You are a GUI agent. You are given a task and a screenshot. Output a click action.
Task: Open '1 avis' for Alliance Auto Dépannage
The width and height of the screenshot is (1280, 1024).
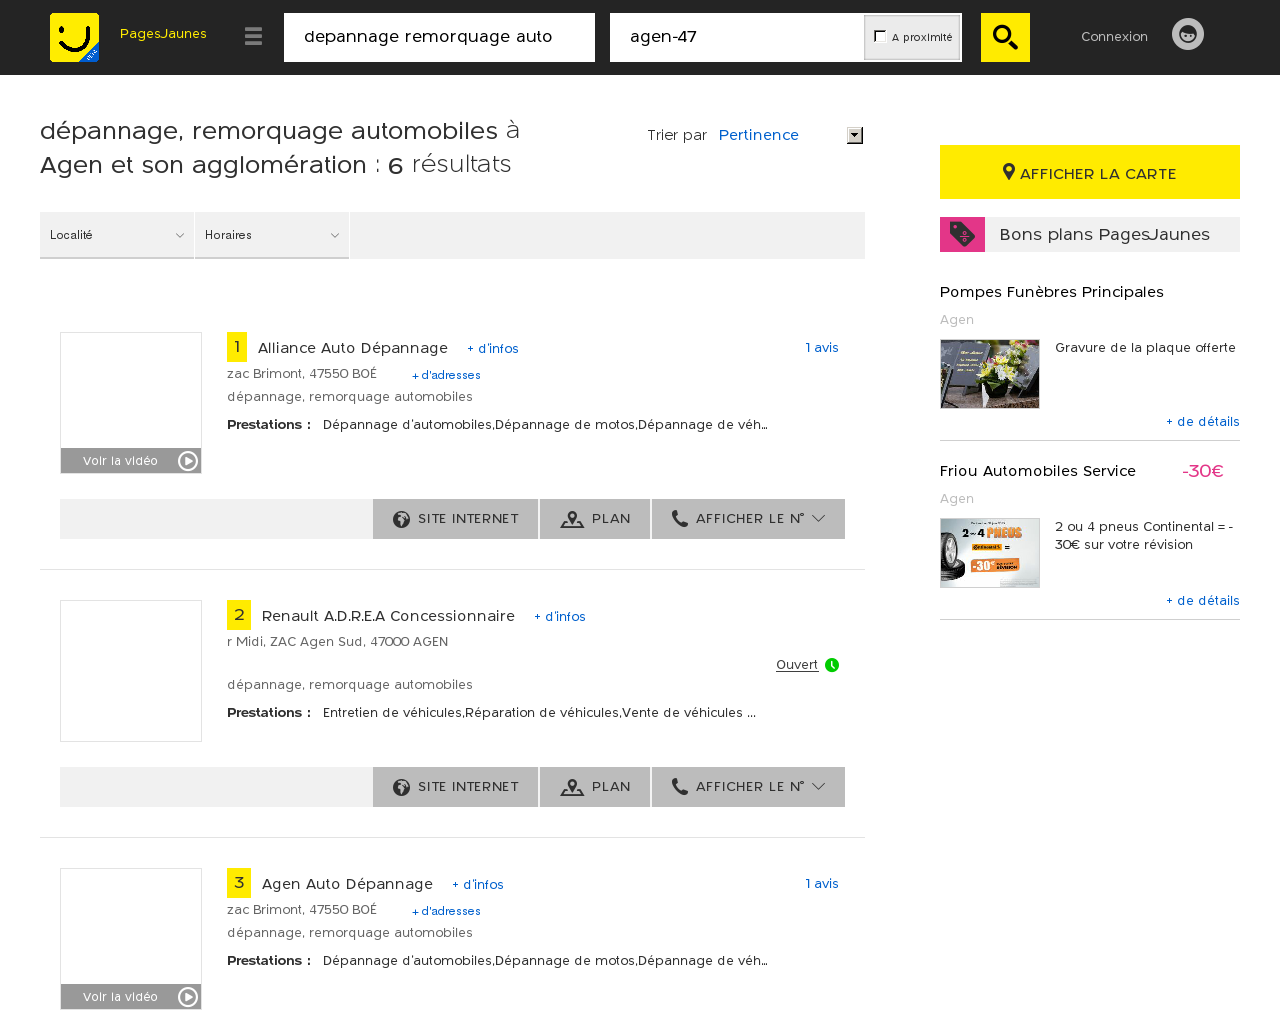(x=822, y=348)
